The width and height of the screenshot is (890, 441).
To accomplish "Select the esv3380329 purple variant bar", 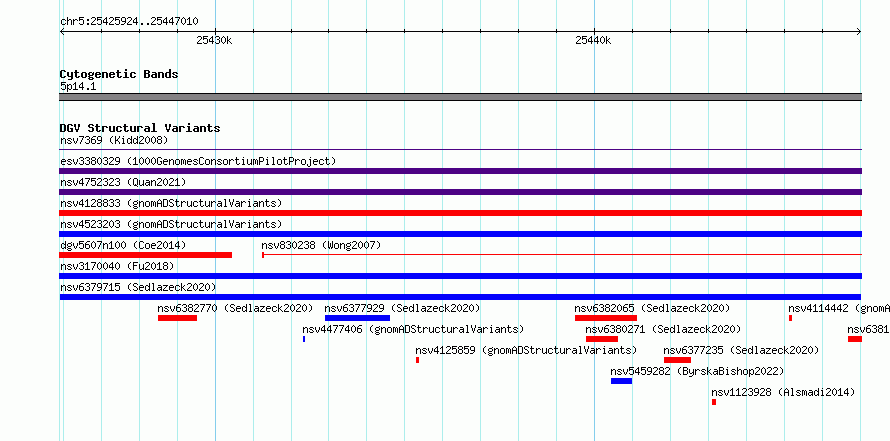I will 460,171.
